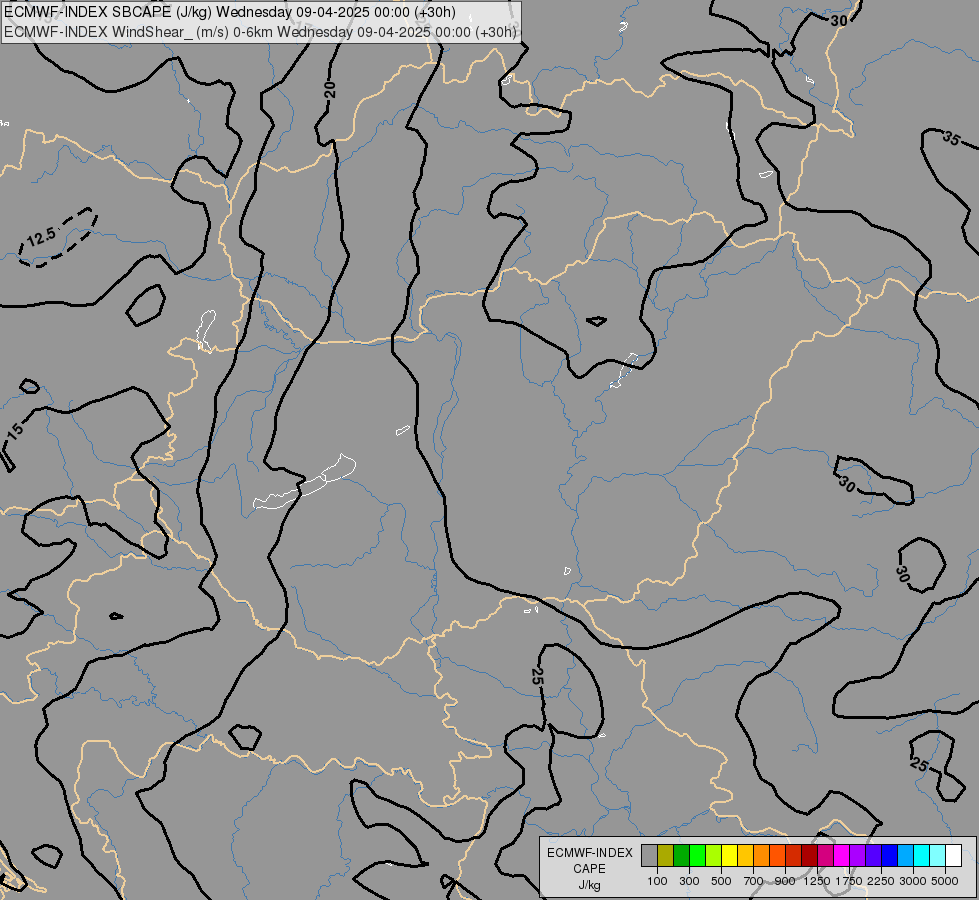Click the J/kg unit label in legend

click(589, 885)
